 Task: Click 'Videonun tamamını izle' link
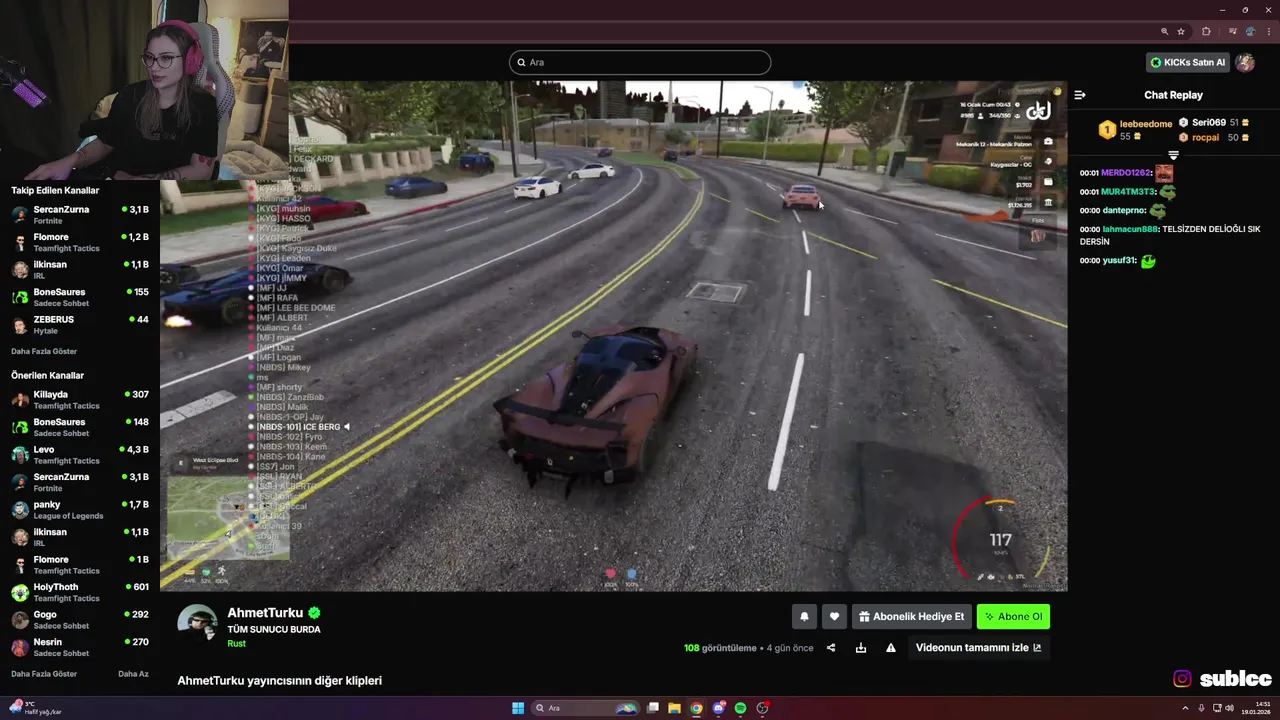978,648
